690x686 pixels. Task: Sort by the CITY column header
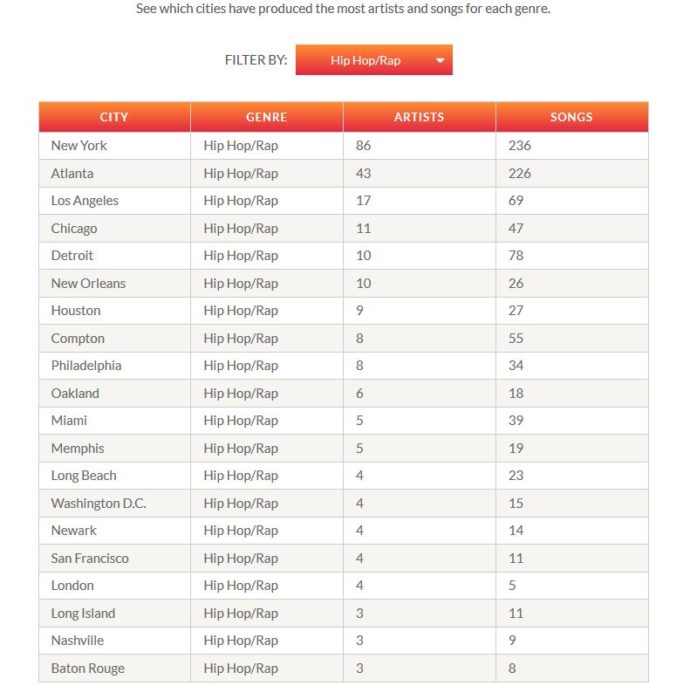click(114, 117)
